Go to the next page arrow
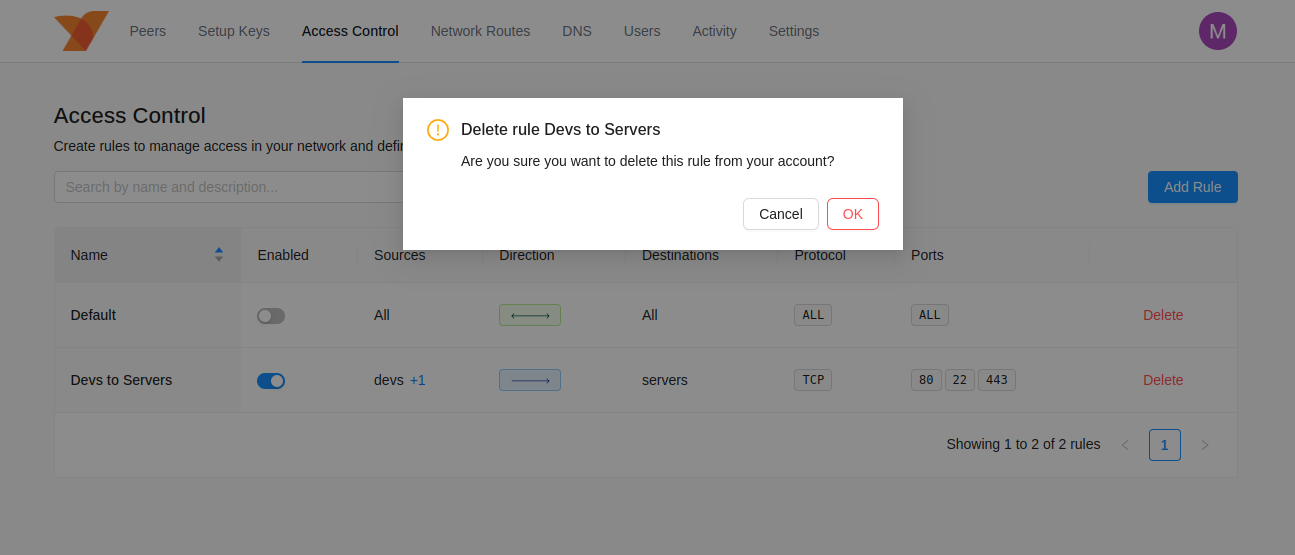Screen dimensions: 1295x555 click(x=1204, y=445)
